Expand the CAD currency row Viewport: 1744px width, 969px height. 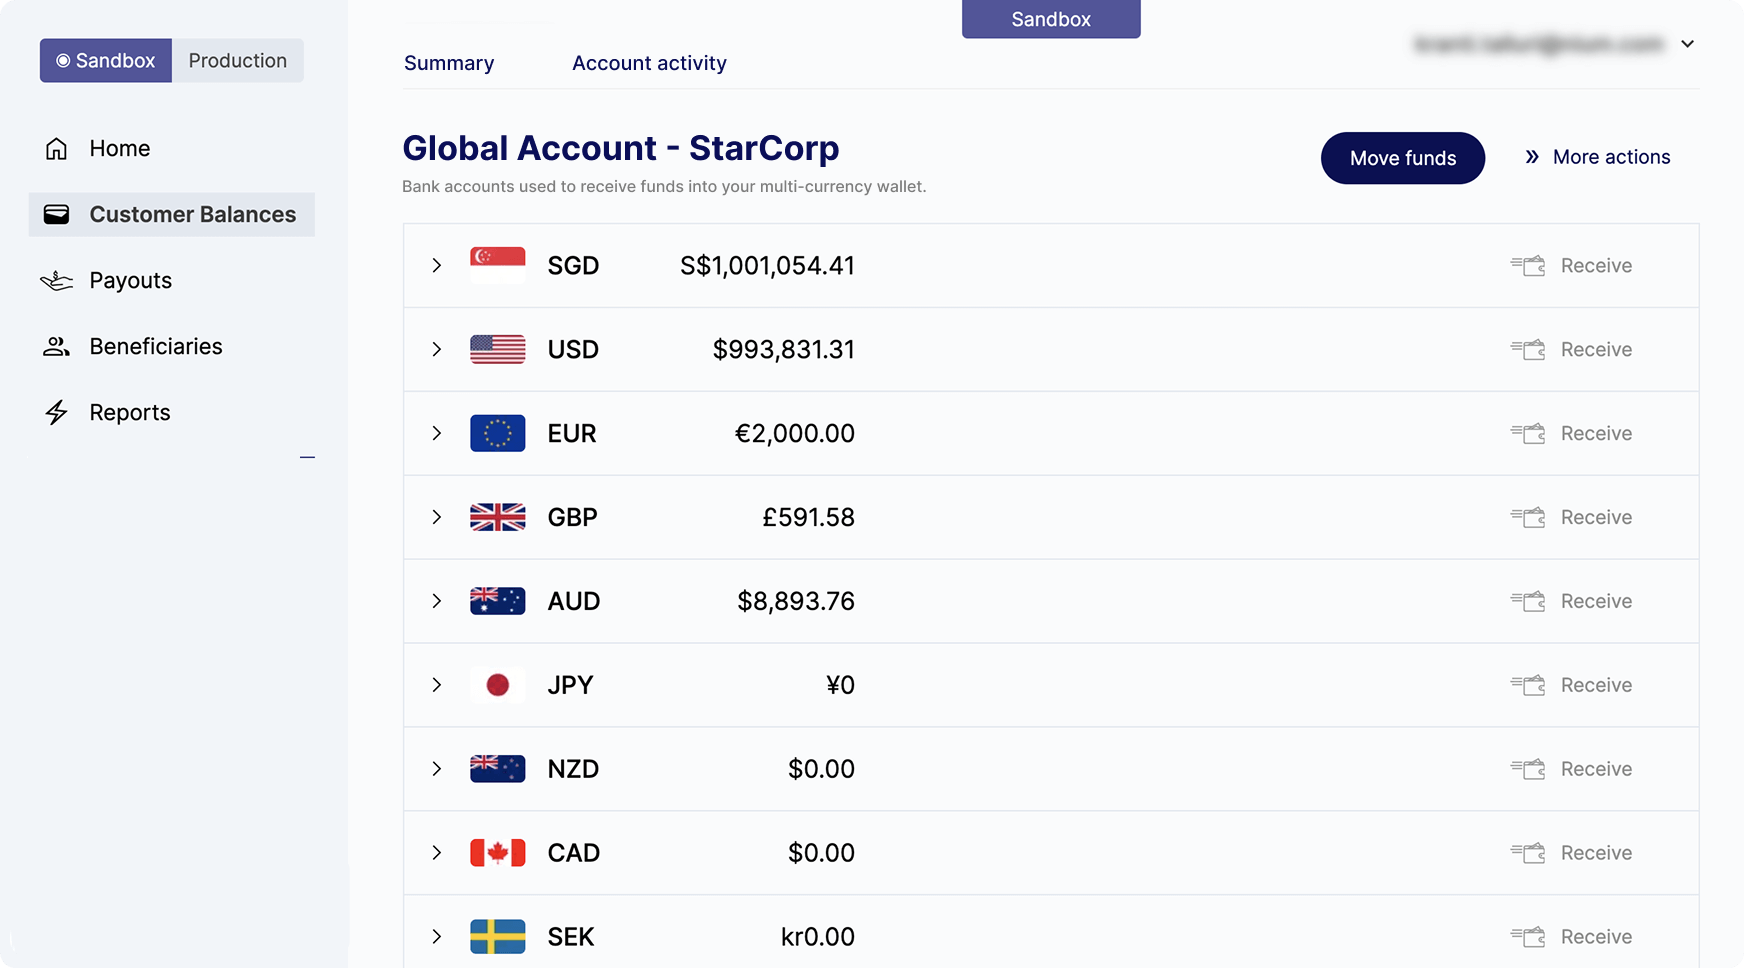437,853
